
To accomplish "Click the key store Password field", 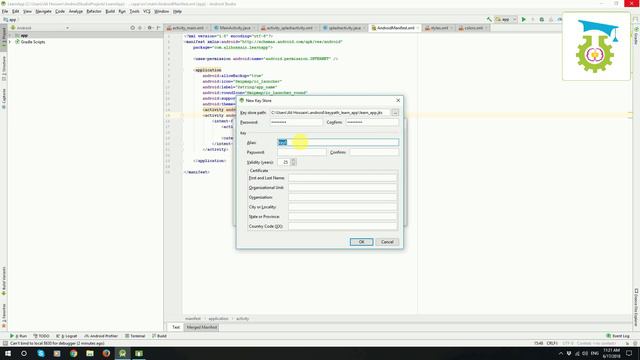I will coord(296,122).
